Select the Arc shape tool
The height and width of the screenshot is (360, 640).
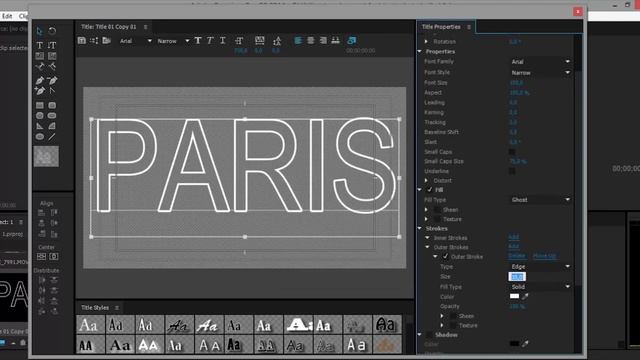pyautogui.click(x=52, y=126)
